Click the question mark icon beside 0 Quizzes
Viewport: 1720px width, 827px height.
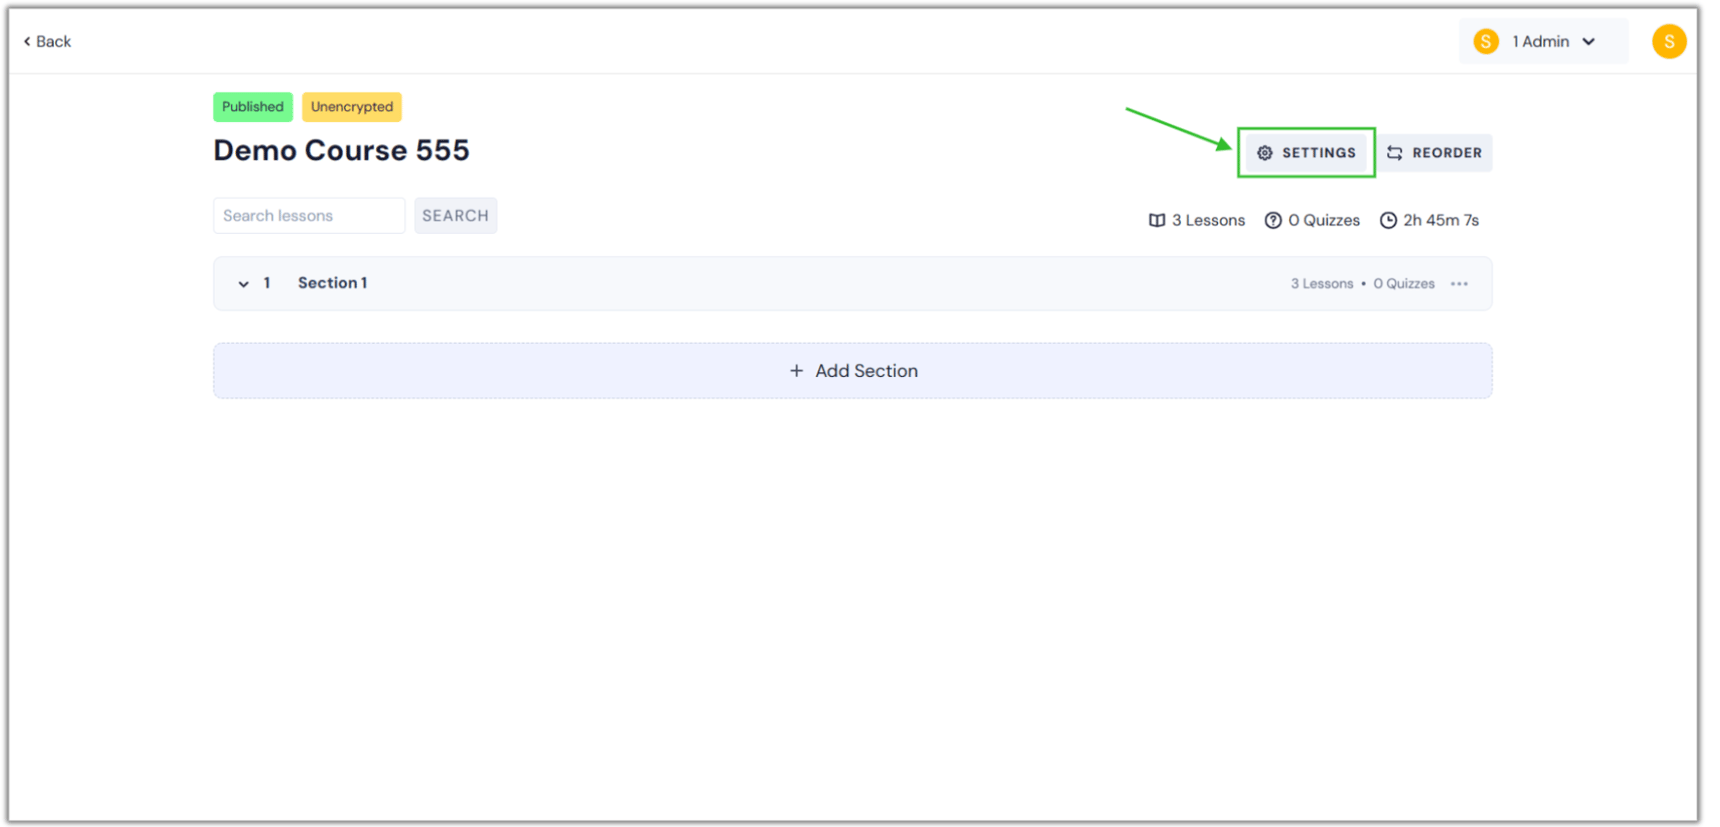(1272, 220)
